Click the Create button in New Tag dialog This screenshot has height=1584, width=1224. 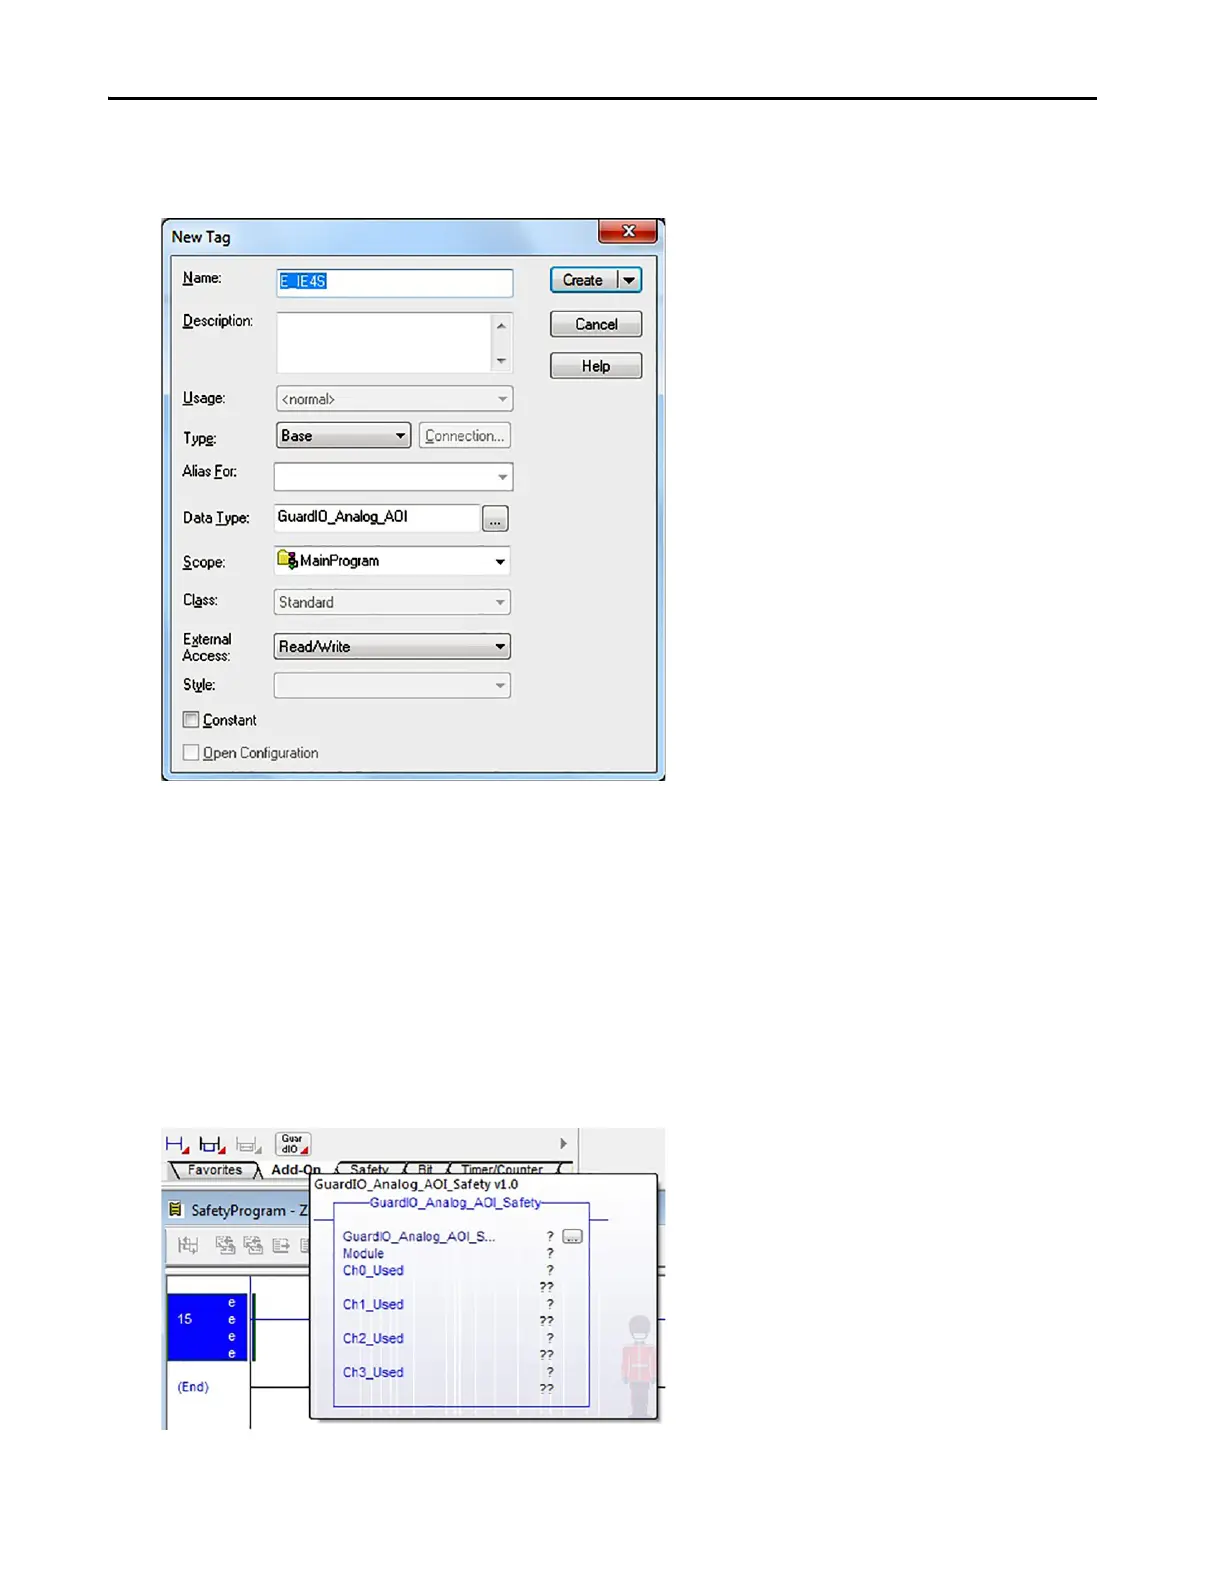point(584,280)
